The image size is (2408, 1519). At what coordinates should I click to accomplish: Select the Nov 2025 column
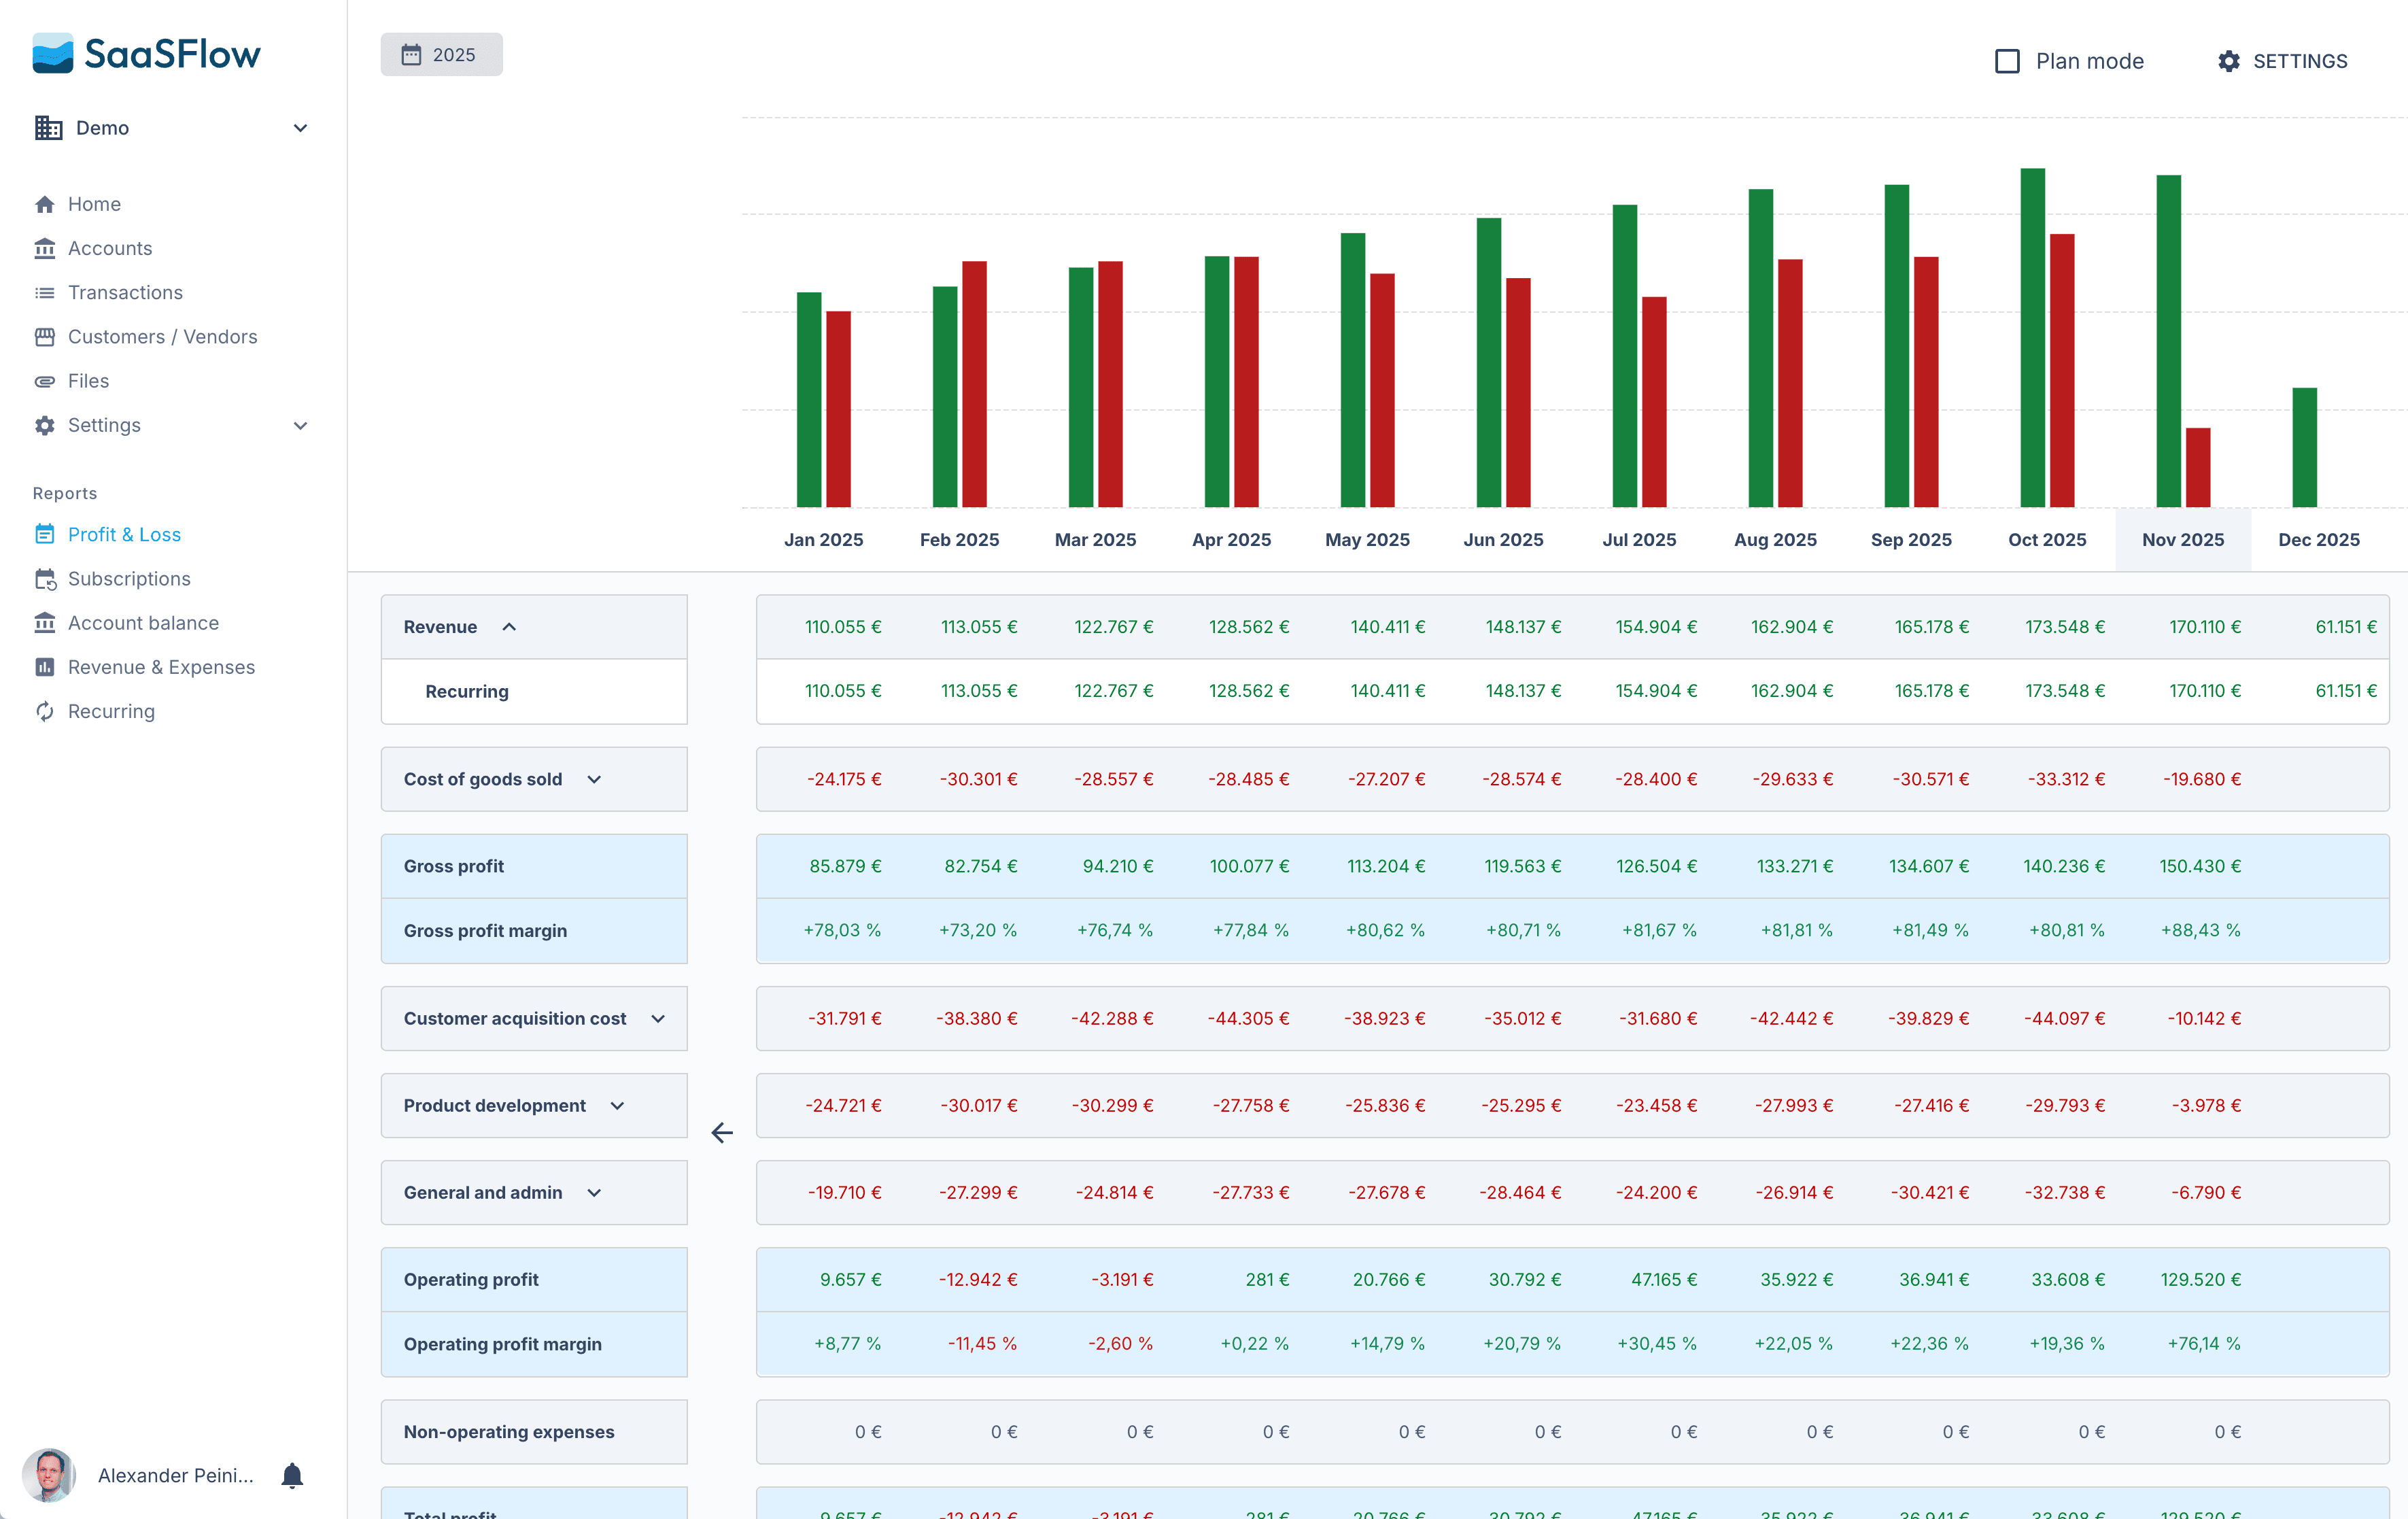[x=2183, y=539]
